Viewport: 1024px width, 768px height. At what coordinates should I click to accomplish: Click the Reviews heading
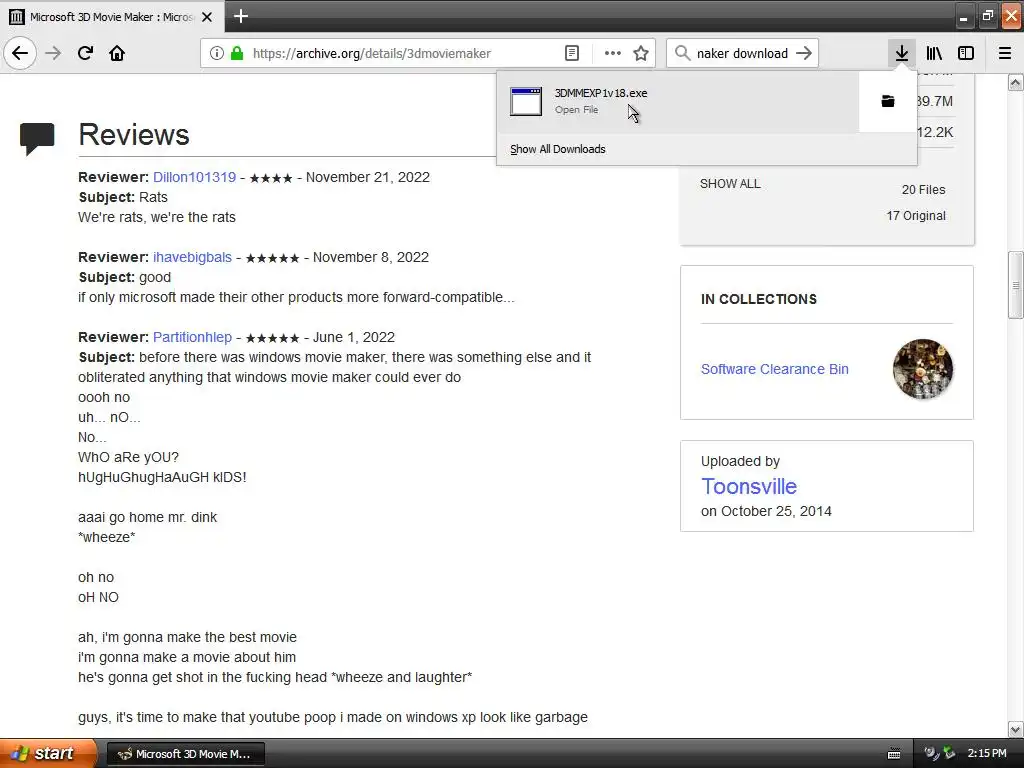point(134,135)
